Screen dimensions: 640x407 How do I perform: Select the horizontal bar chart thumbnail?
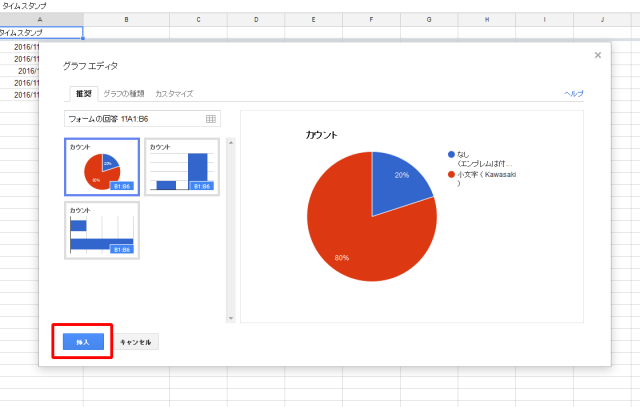[x=102, y=230]
